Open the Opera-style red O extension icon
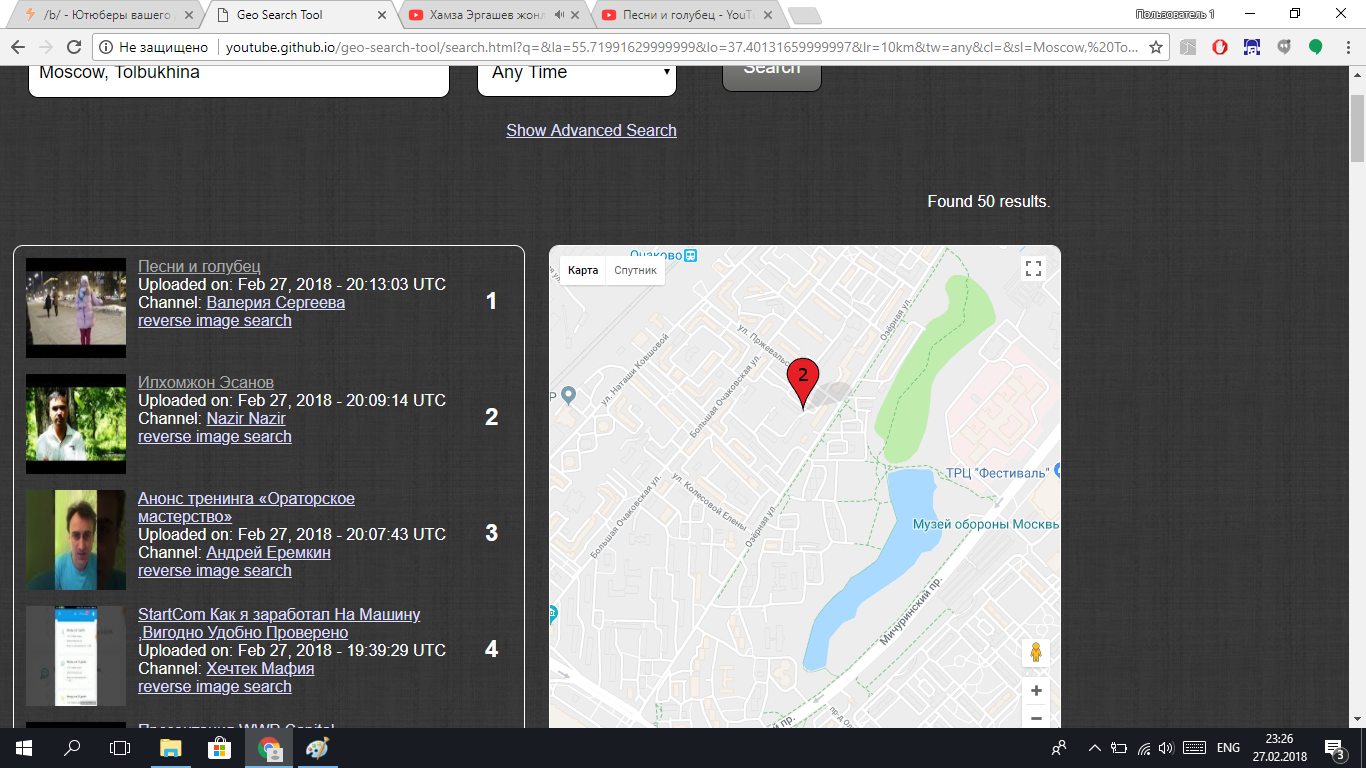The image size is (1366, 768). [x=1220, y=47]
